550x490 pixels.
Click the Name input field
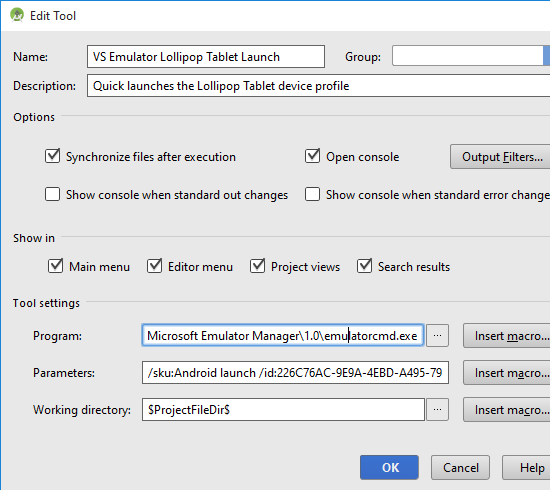tap(206, 56)
